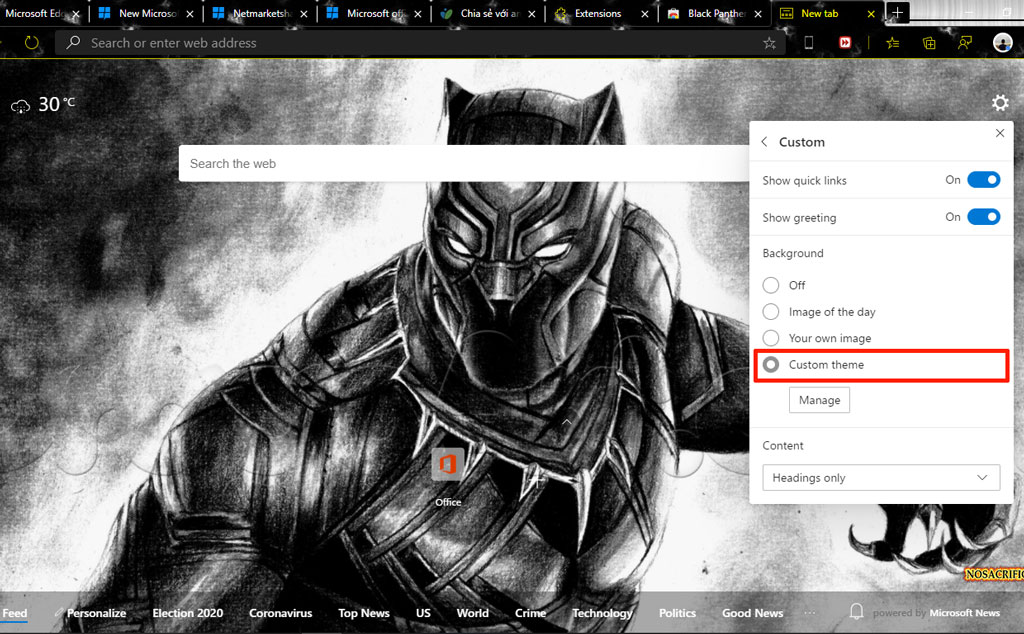1024x634 pixels.
Task: Click the feedback person icon
Action: tap(965, 42)
